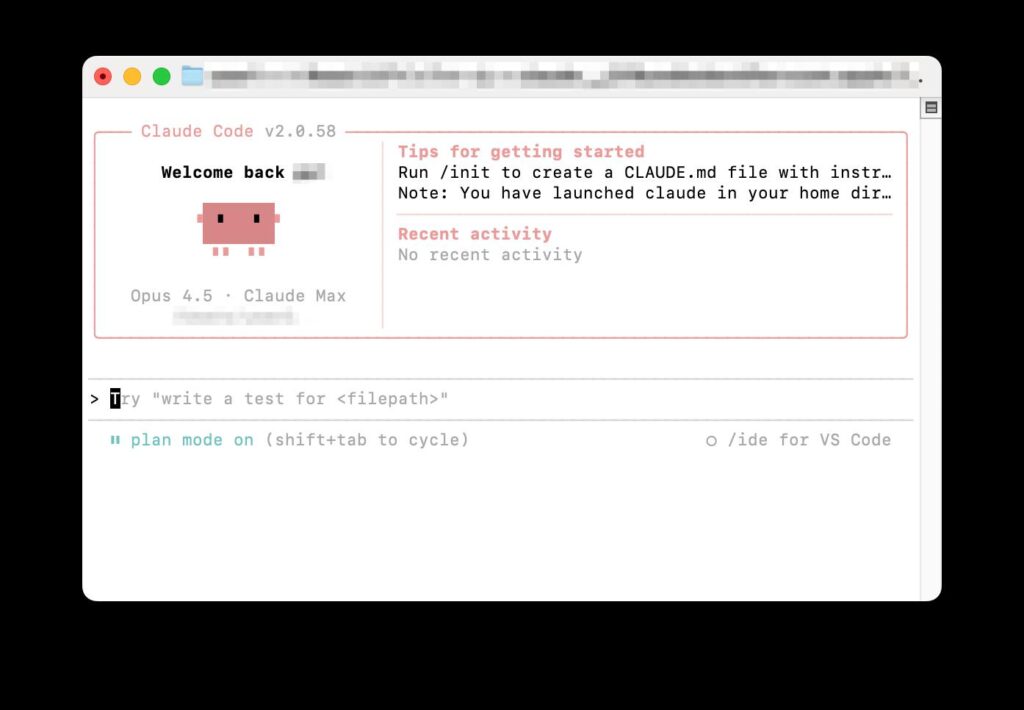The width and height of the screenshot is (1024, 710).
Task: Click the green zoom window button
Action: [161, 76]
